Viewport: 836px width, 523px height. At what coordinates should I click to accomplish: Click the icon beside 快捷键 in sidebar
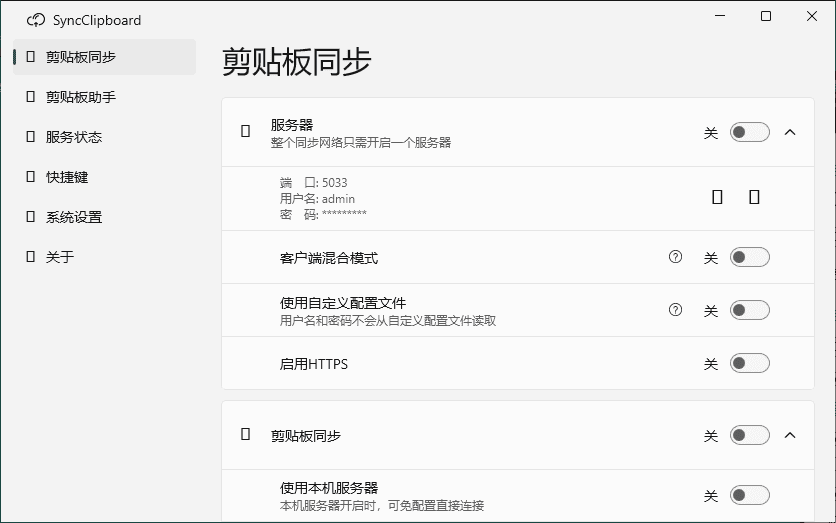[x=30, y=177]
